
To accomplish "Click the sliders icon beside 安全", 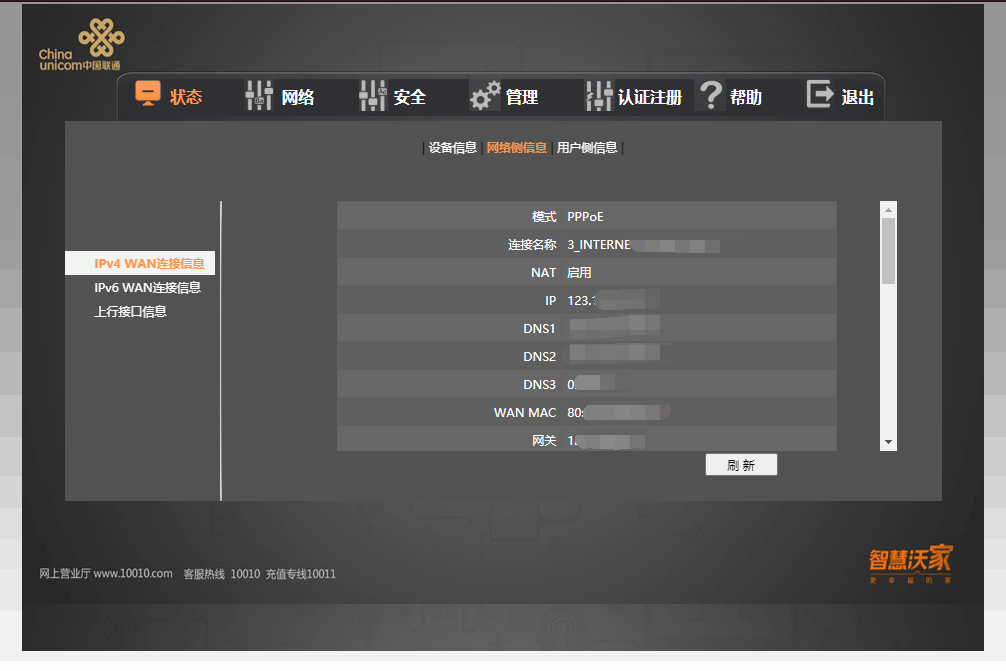I will pos(373,96).
